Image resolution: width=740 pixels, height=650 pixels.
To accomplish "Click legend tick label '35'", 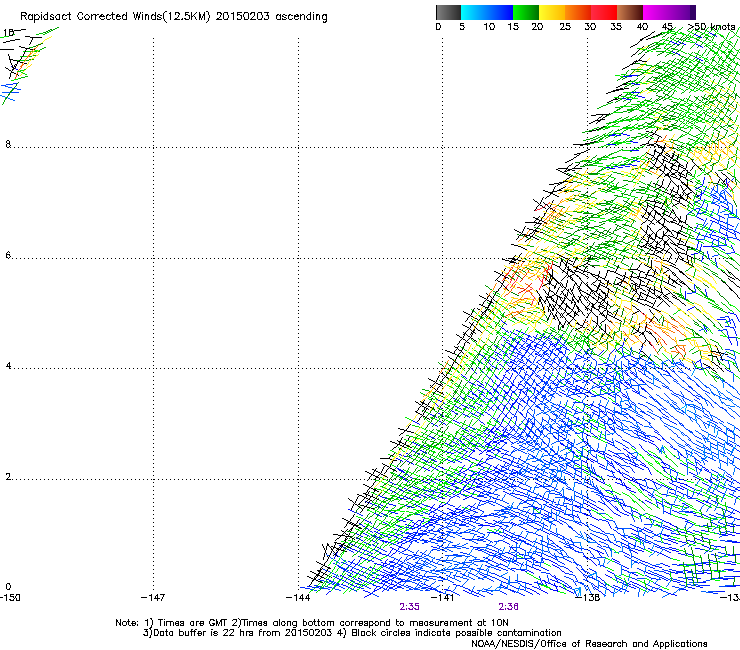I will [616, 27].
